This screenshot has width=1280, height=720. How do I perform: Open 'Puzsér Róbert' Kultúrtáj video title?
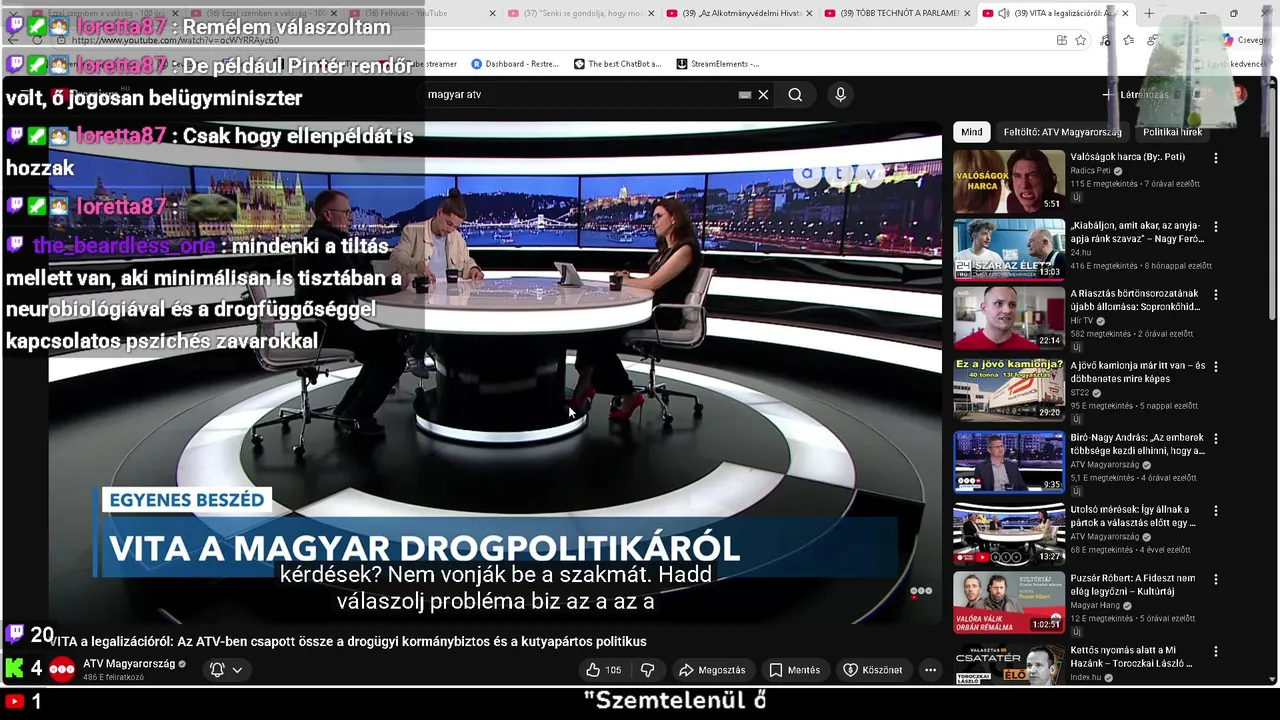pos(1133,585)
